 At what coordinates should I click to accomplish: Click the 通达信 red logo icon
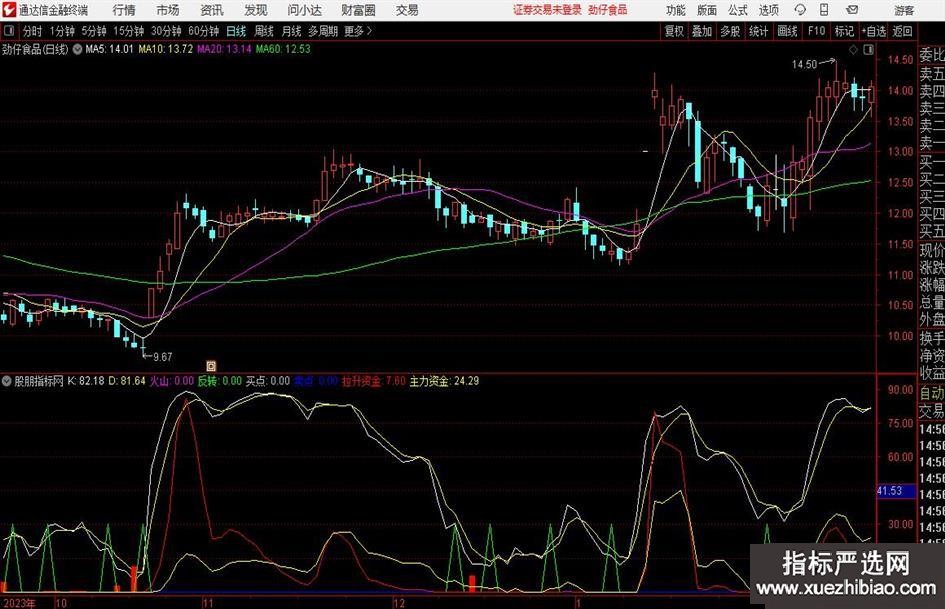(x=9, y=10)
